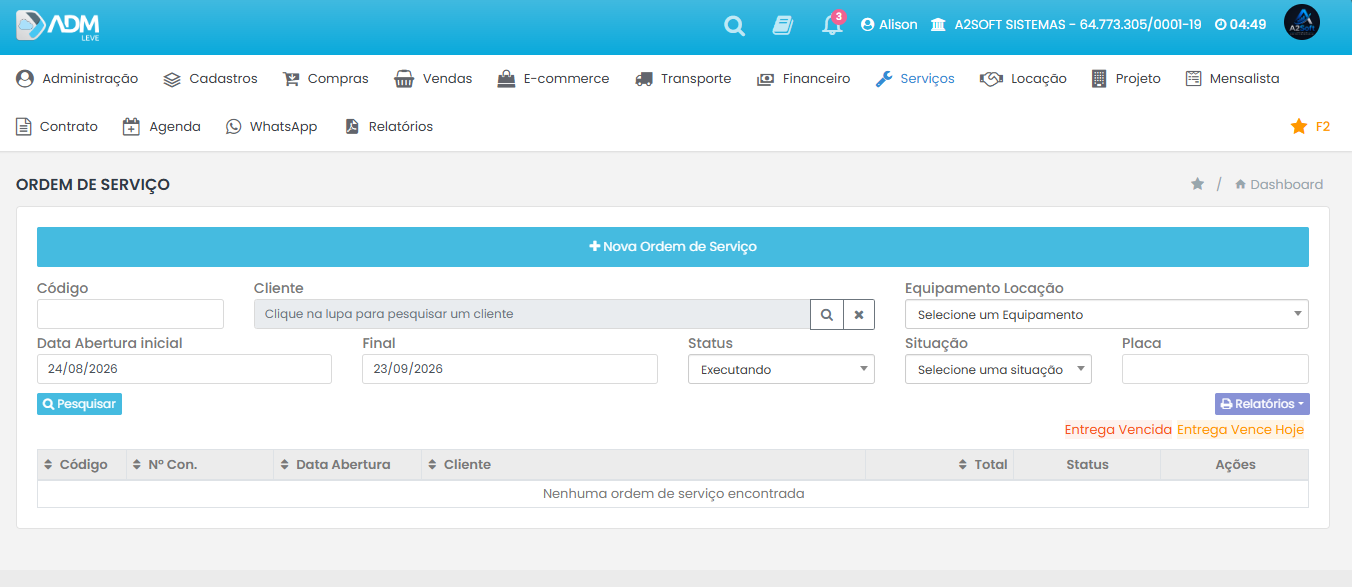Viewport: 1352px width, 587px height.
Task: Click the Pesquisar button
Action: 80,404
